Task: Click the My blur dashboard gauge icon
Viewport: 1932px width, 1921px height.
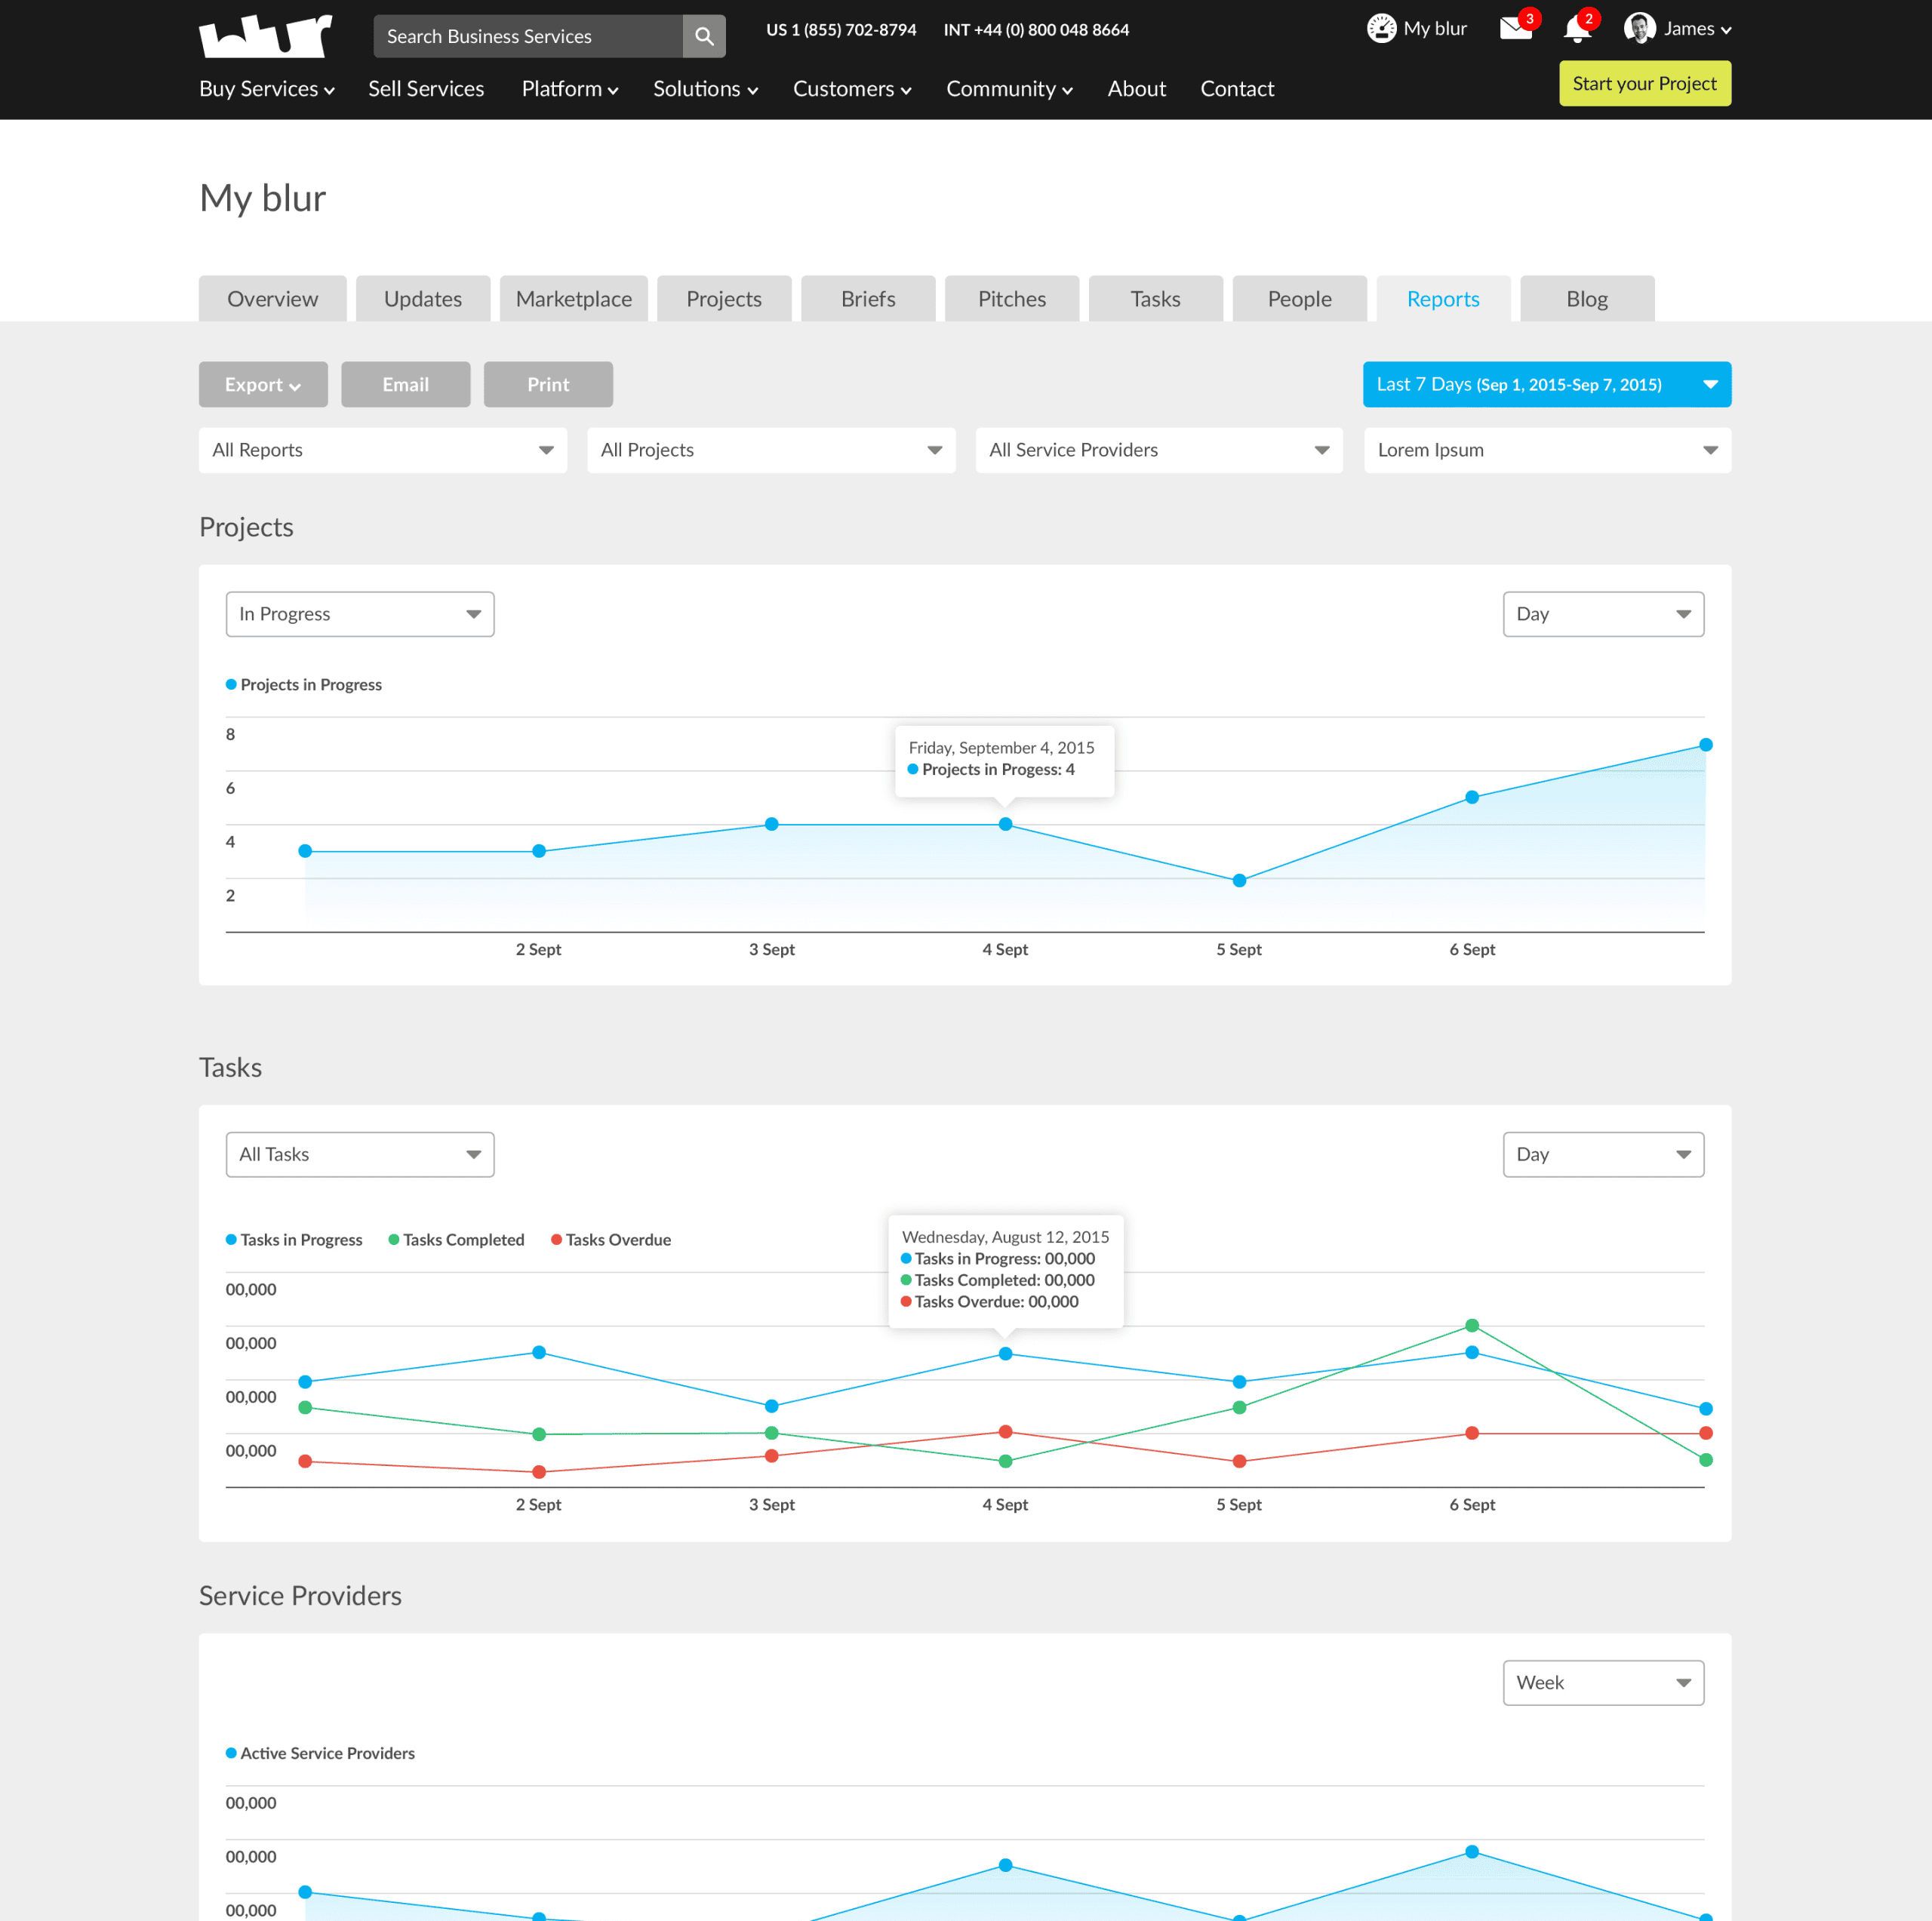Action: 1381,29
